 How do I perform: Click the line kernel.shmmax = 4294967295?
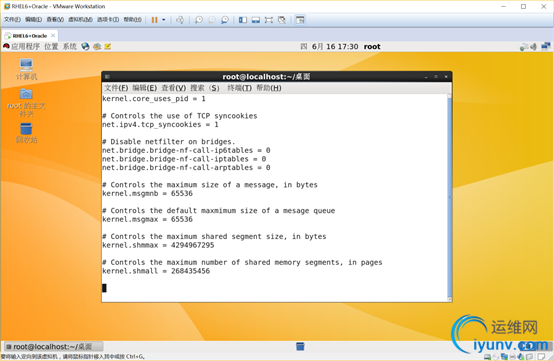pyautogui.click(x=158, y=245)
